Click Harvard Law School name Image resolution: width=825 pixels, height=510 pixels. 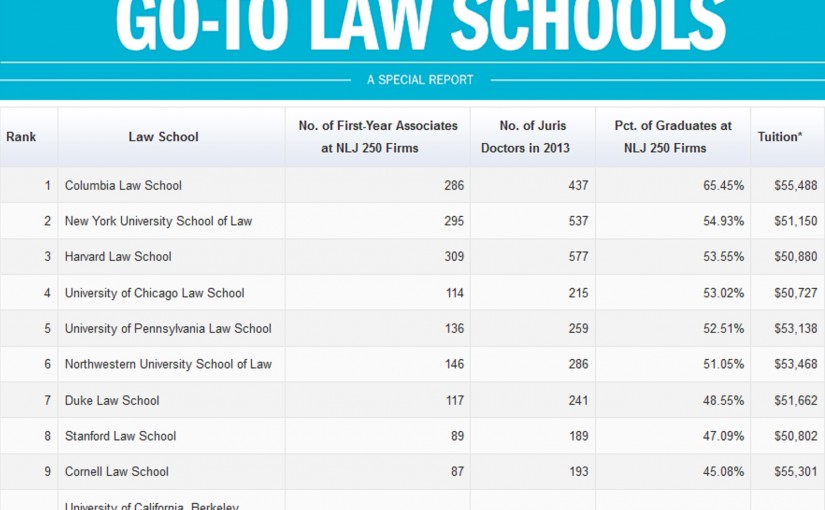(118, 257)
